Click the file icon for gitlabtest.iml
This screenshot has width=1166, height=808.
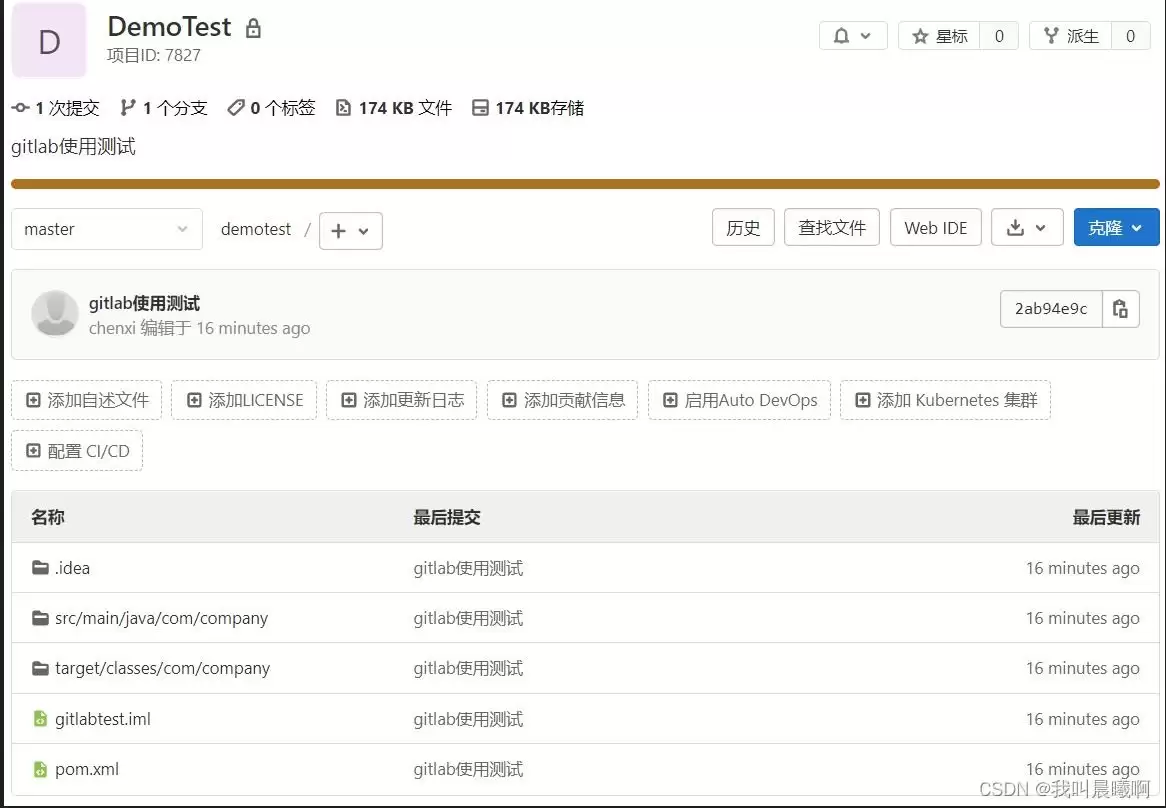point(40,719)
